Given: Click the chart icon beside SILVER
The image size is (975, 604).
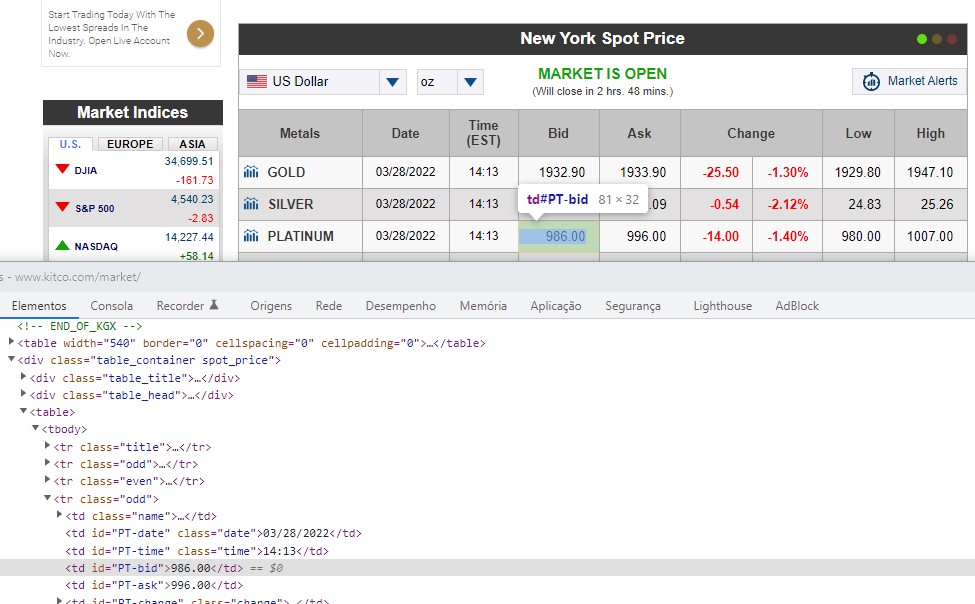Looking at the screenshot, I should (x=251, y=205).
